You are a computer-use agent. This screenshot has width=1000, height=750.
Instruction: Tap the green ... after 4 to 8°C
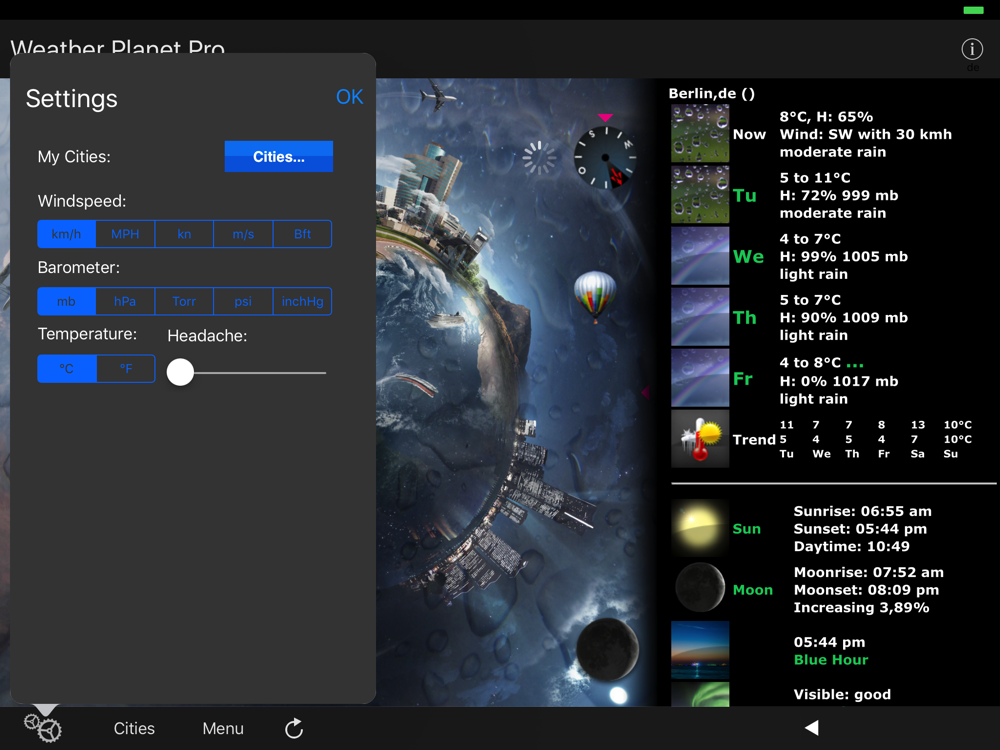(x=855, y=364)
